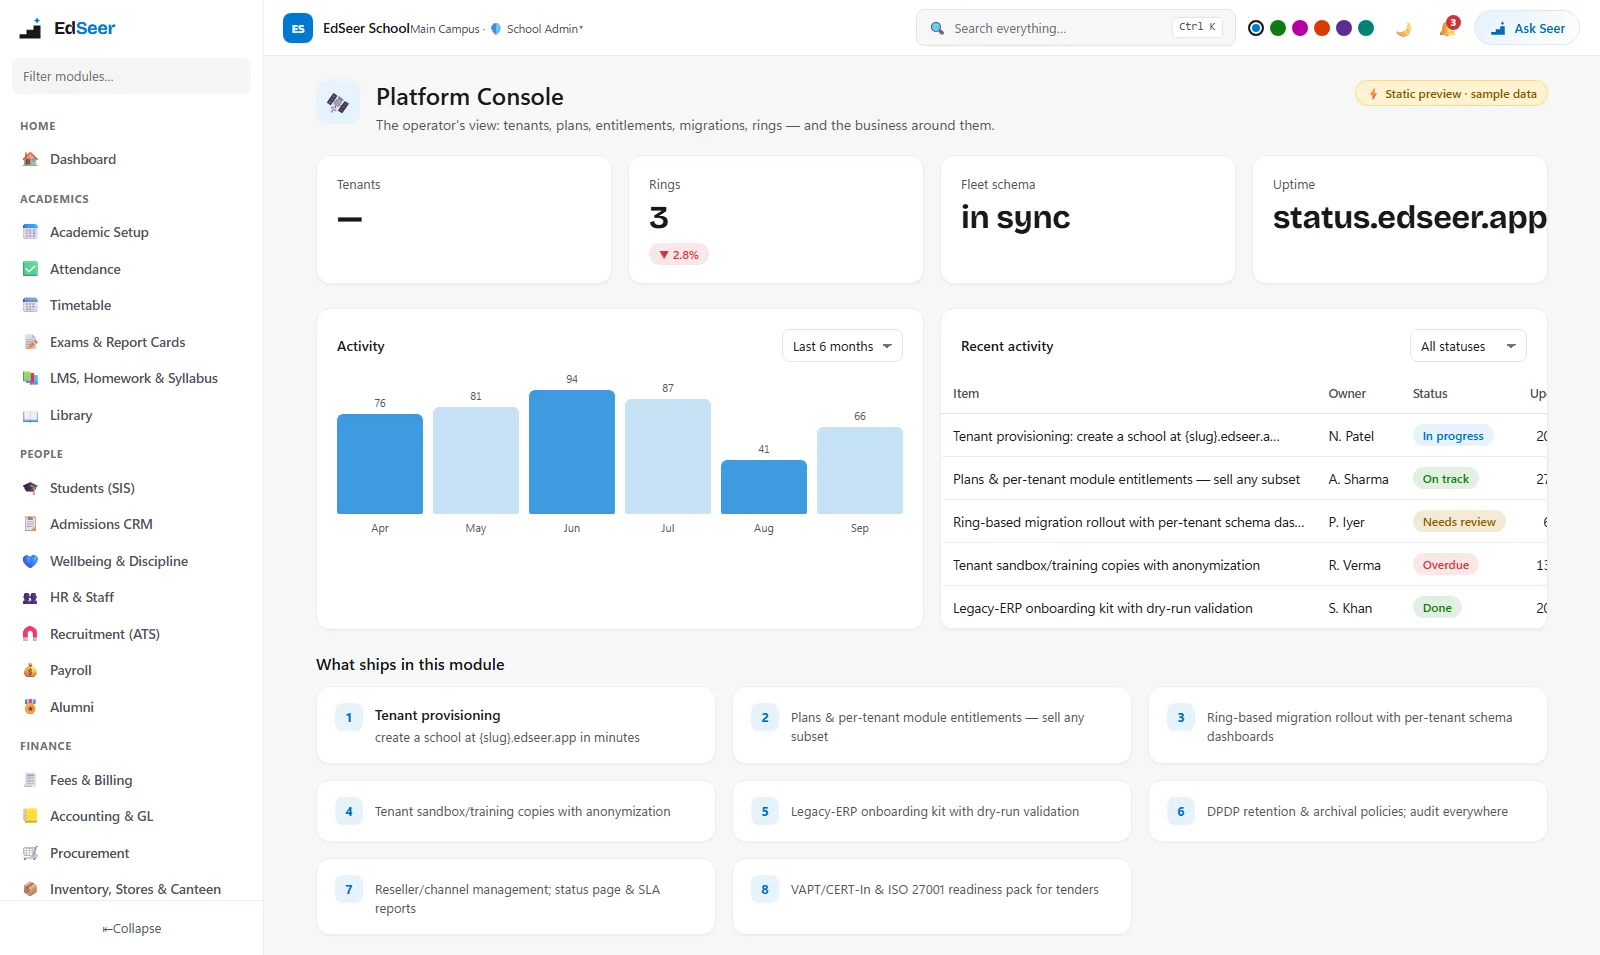Click the Jun bar in Activity chart
This screenshot has width=1600, height=955.
572,452
